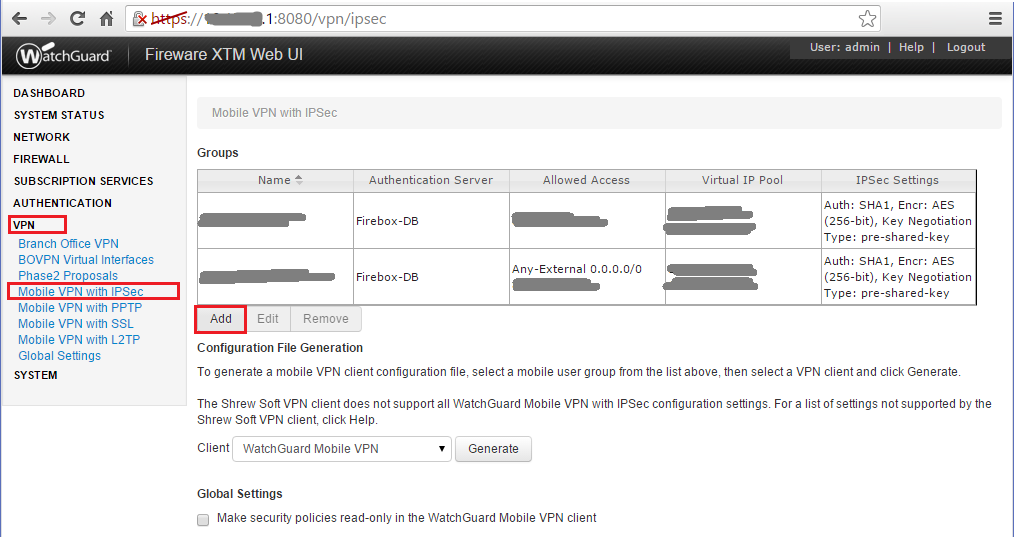
Task: Open VPN Global Settings page
Action: pyautogui.click(x=59, y=356)
